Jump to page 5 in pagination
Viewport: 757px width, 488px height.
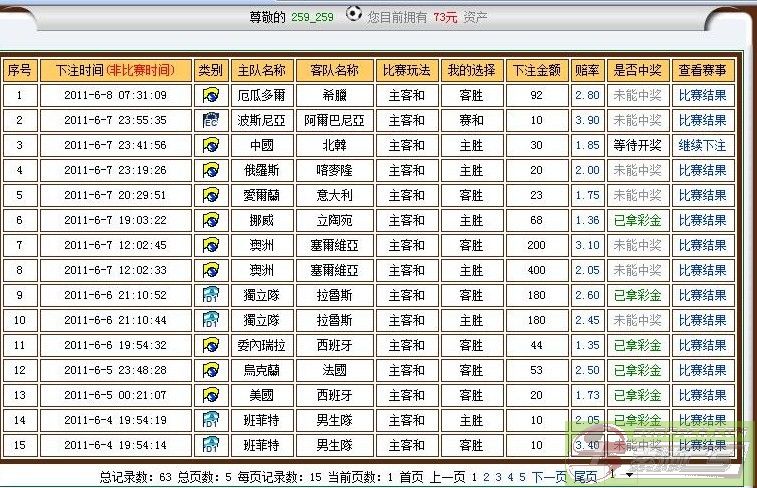coord(521,477)
